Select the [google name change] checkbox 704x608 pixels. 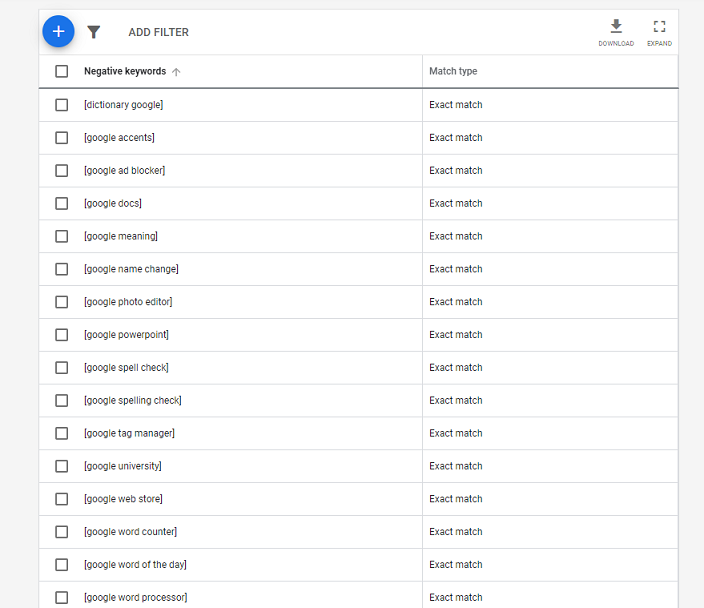(62, 269)
